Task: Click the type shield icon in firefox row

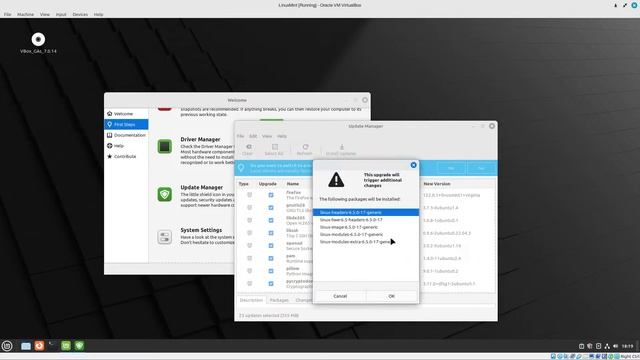Action: 249,195
